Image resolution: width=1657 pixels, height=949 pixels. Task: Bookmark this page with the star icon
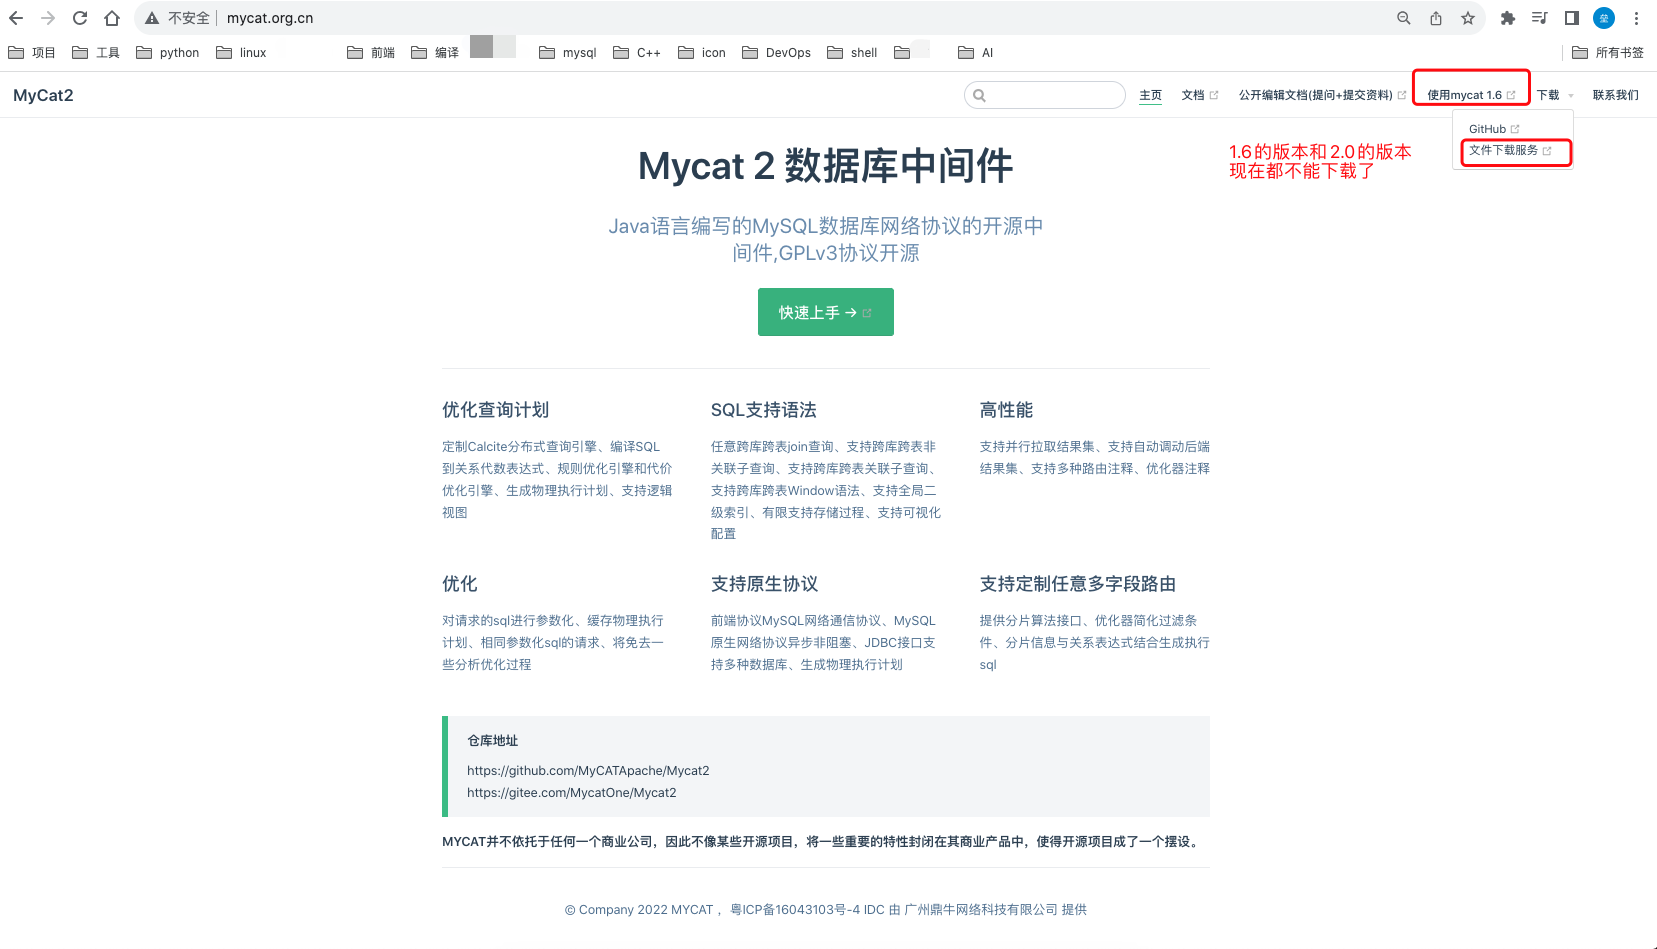1468,18
